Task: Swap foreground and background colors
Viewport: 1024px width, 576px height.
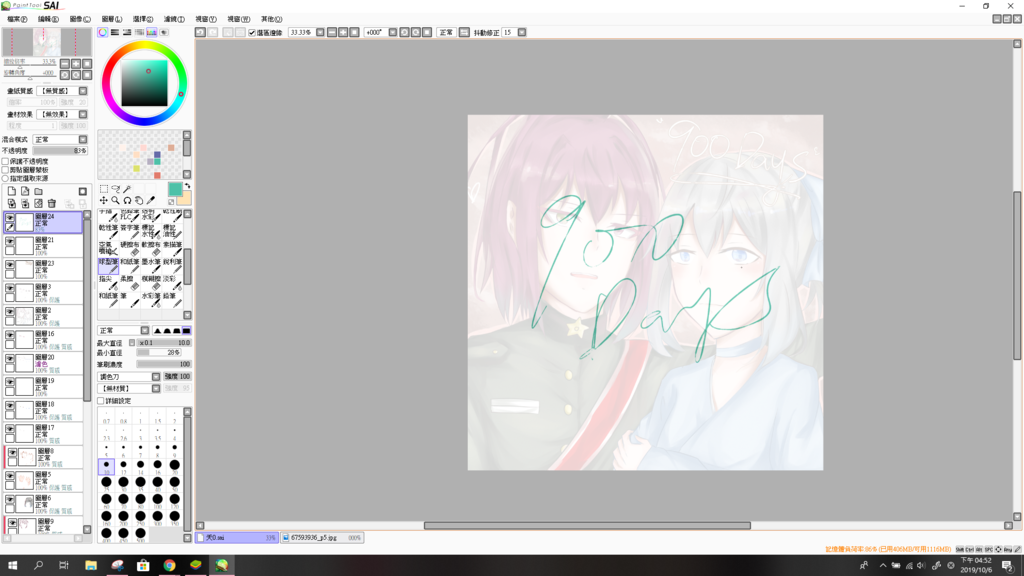Action: [187, 186]
